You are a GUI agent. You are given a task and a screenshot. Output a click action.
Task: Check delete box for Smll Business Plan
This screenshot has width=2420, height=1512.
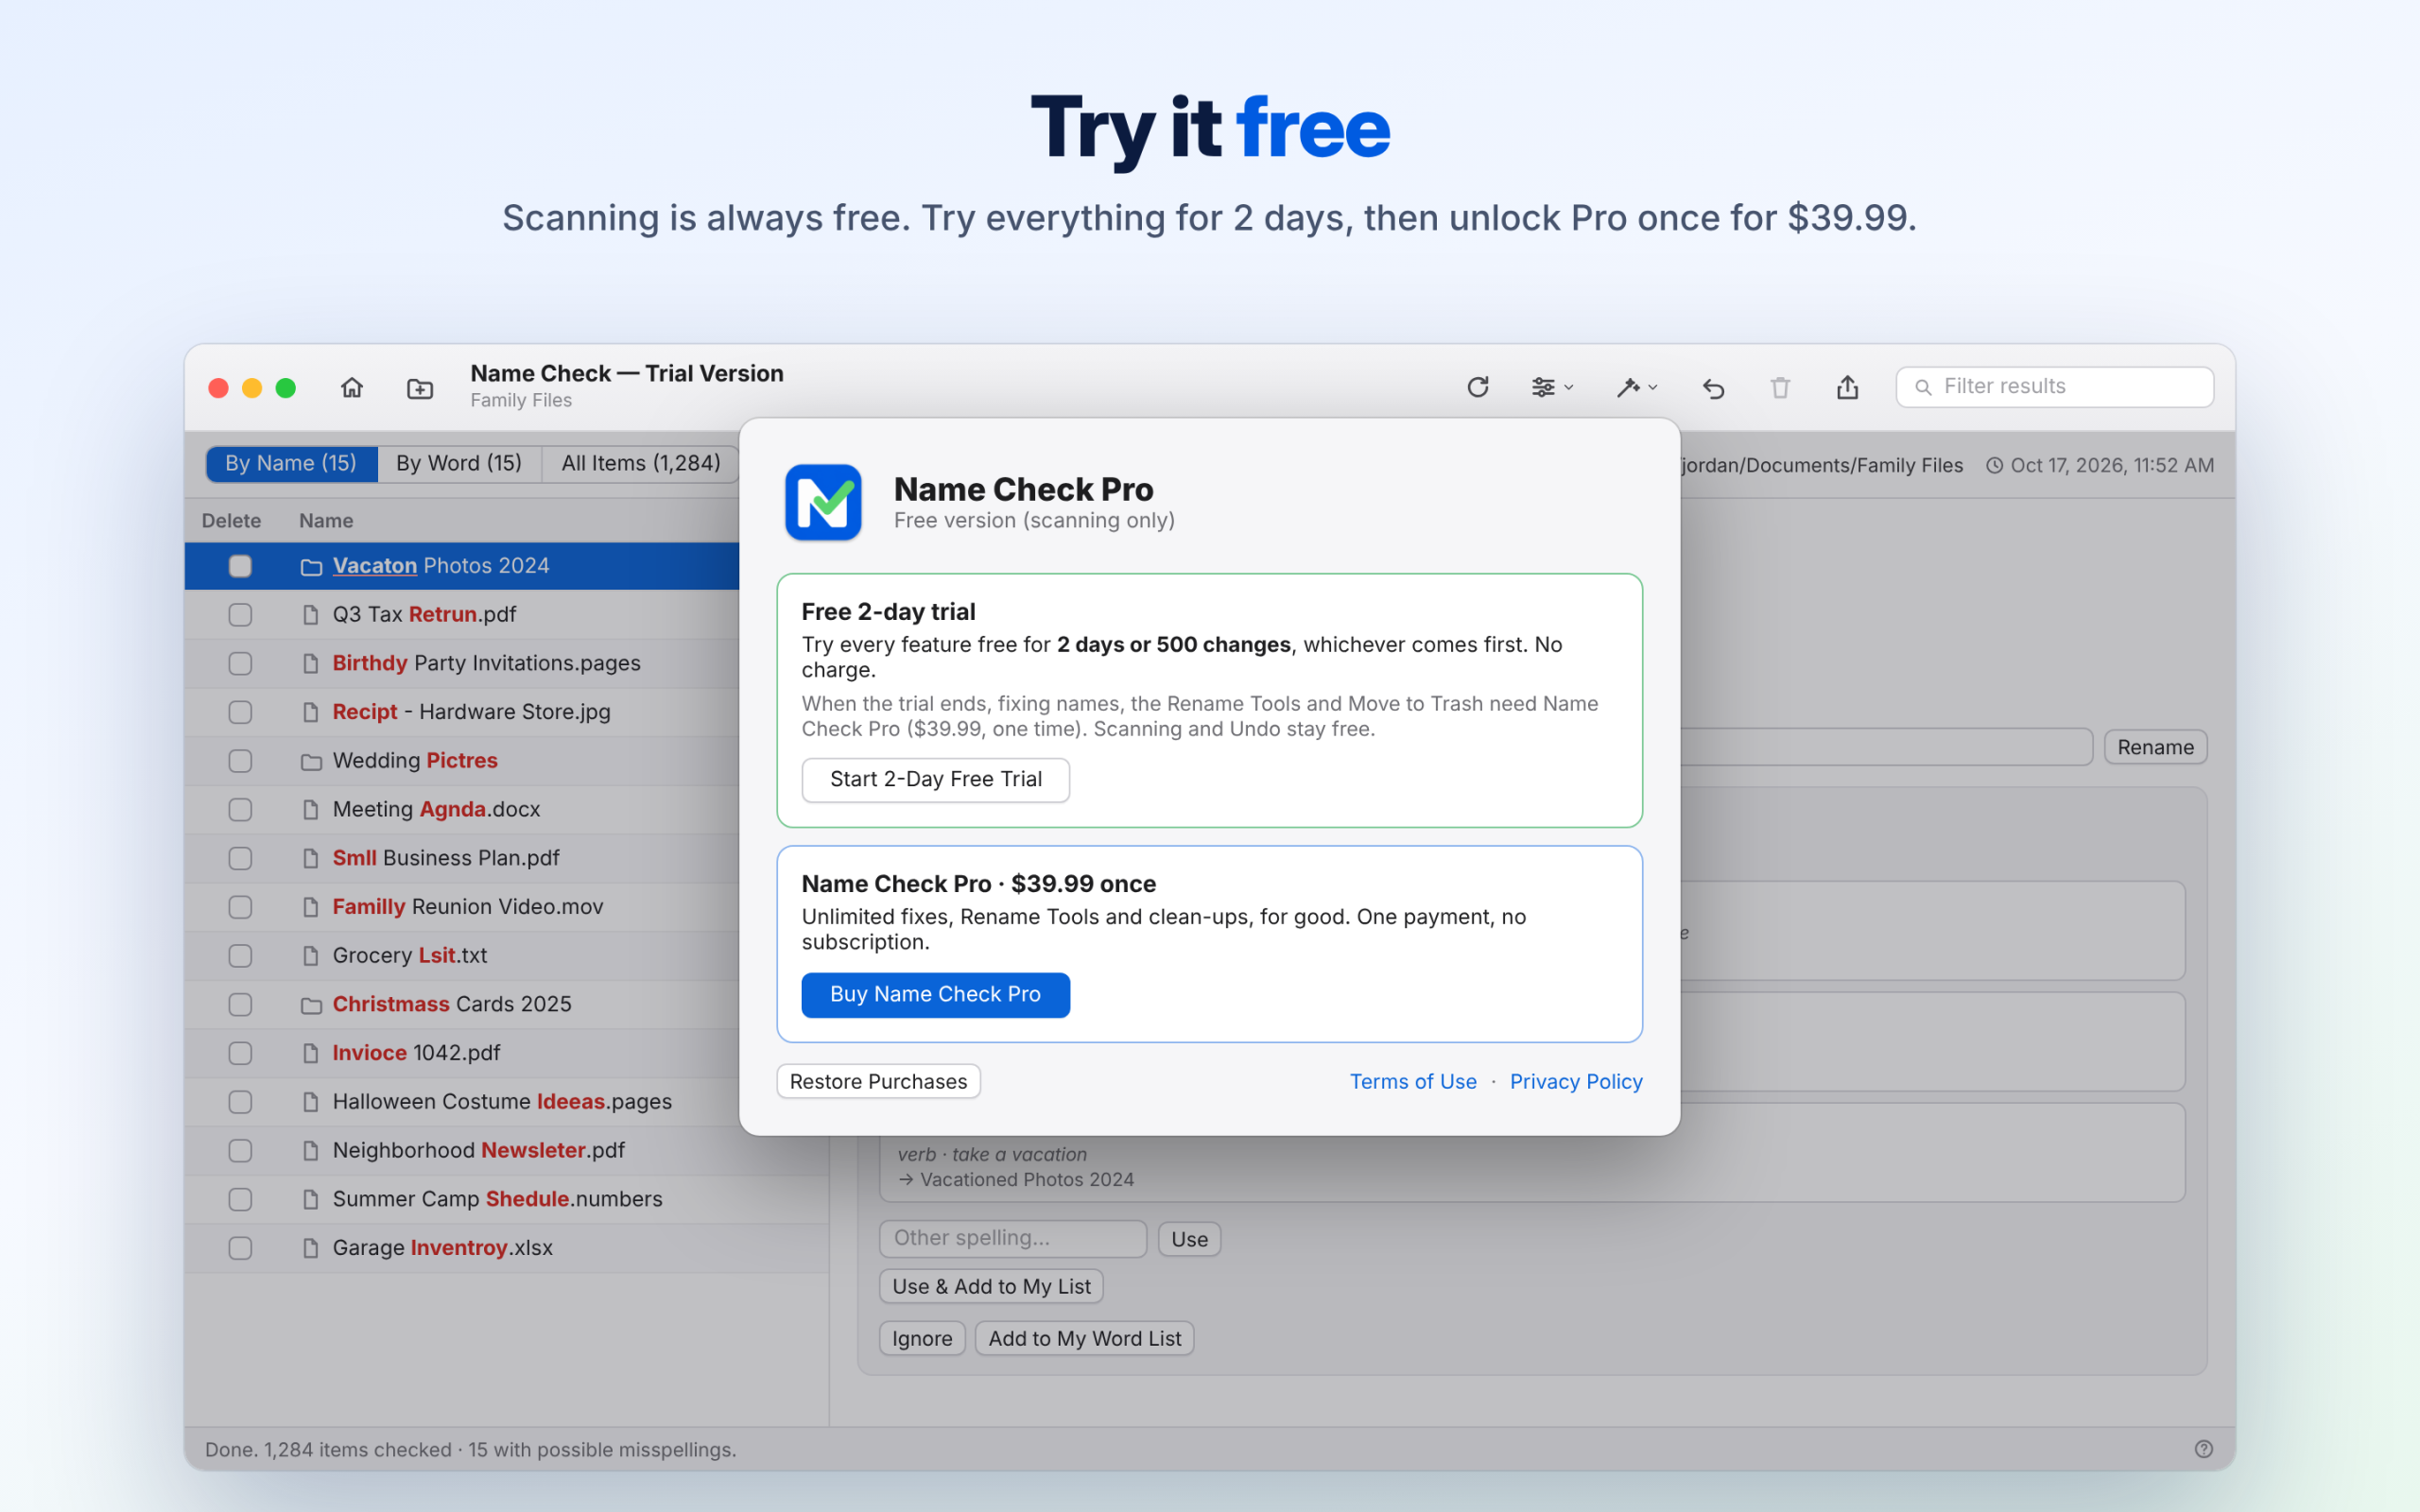click(x=240, y=858)
